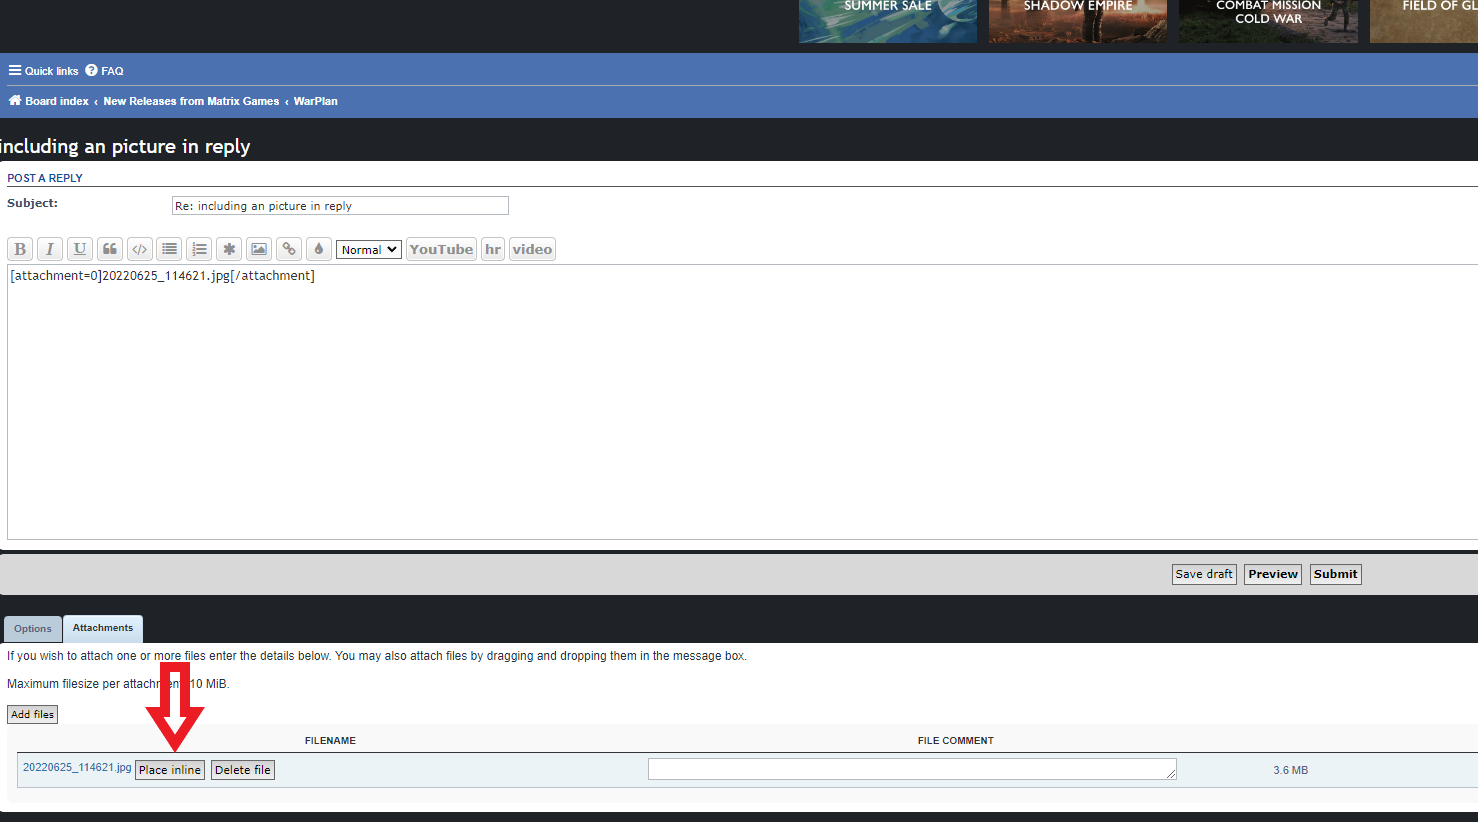Open the Summer Sale banner
Viewport: 1478px width, 822px height.
point(888,21)
